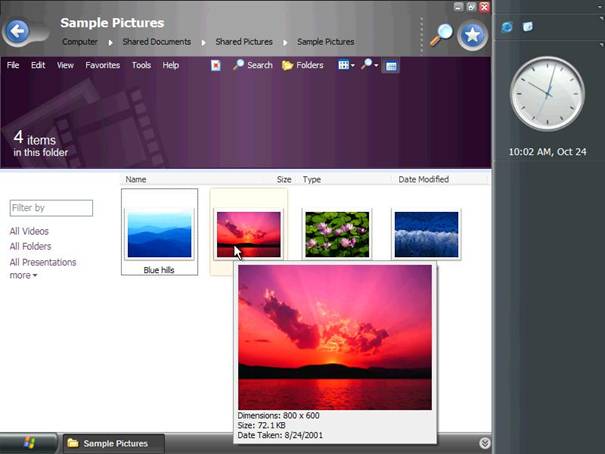Toggle the preview pane icon in toolbar

391,66
